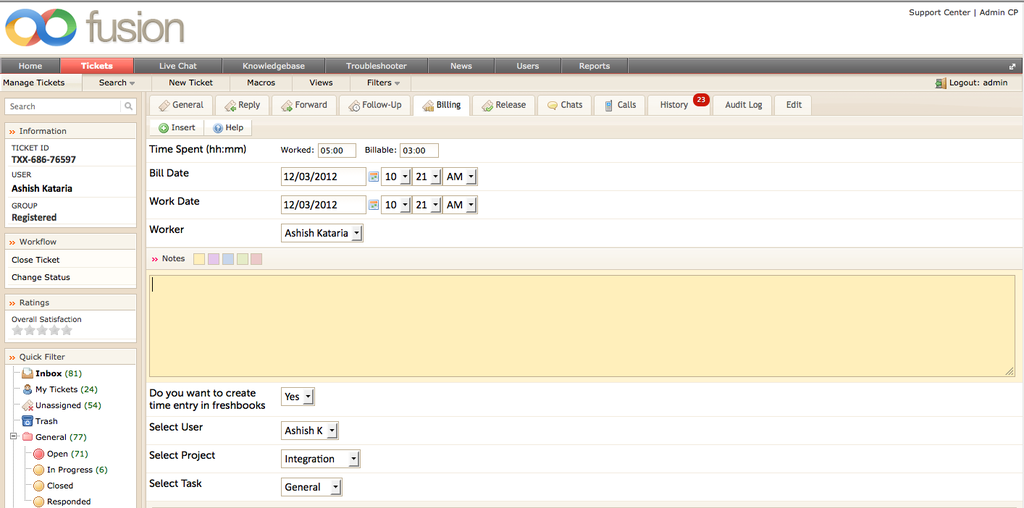Open the Bill Date AM/PM dropdown

(x=459, y=177)
